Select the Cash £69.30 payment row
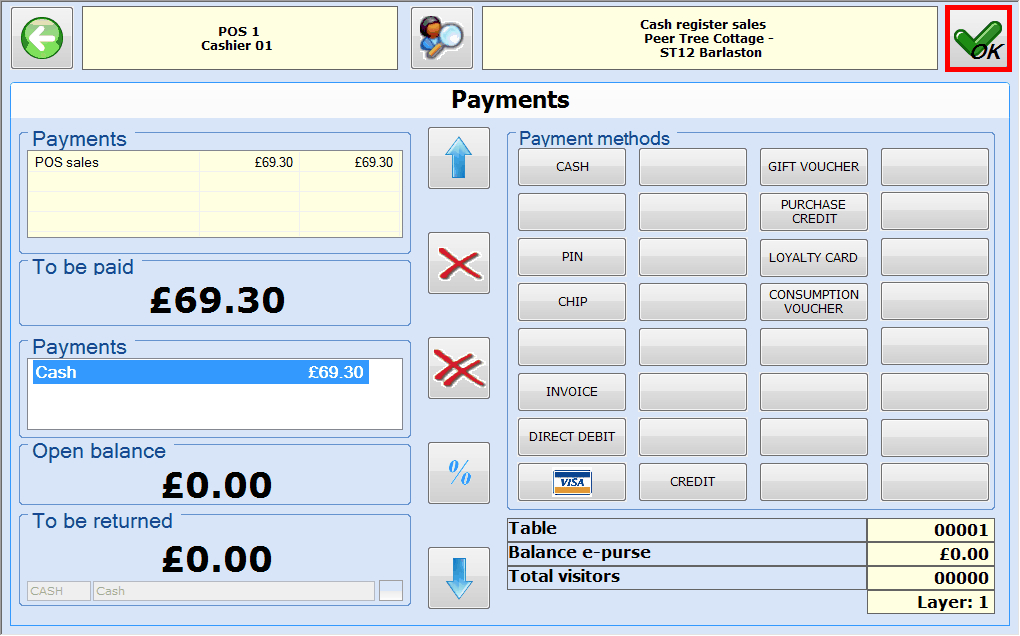This screenshot has height=636, width=1020. 200,373
